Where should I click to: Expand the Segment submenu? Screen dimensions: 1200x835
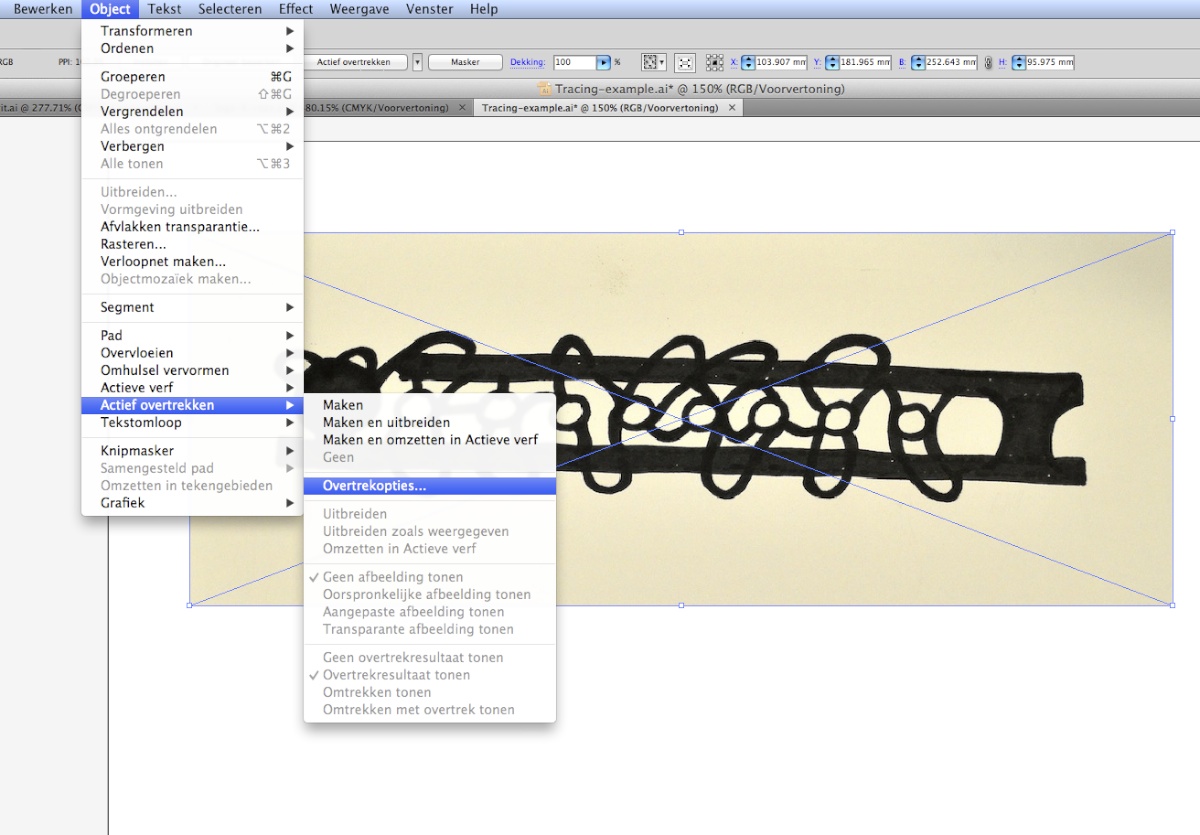coord(192,307)
